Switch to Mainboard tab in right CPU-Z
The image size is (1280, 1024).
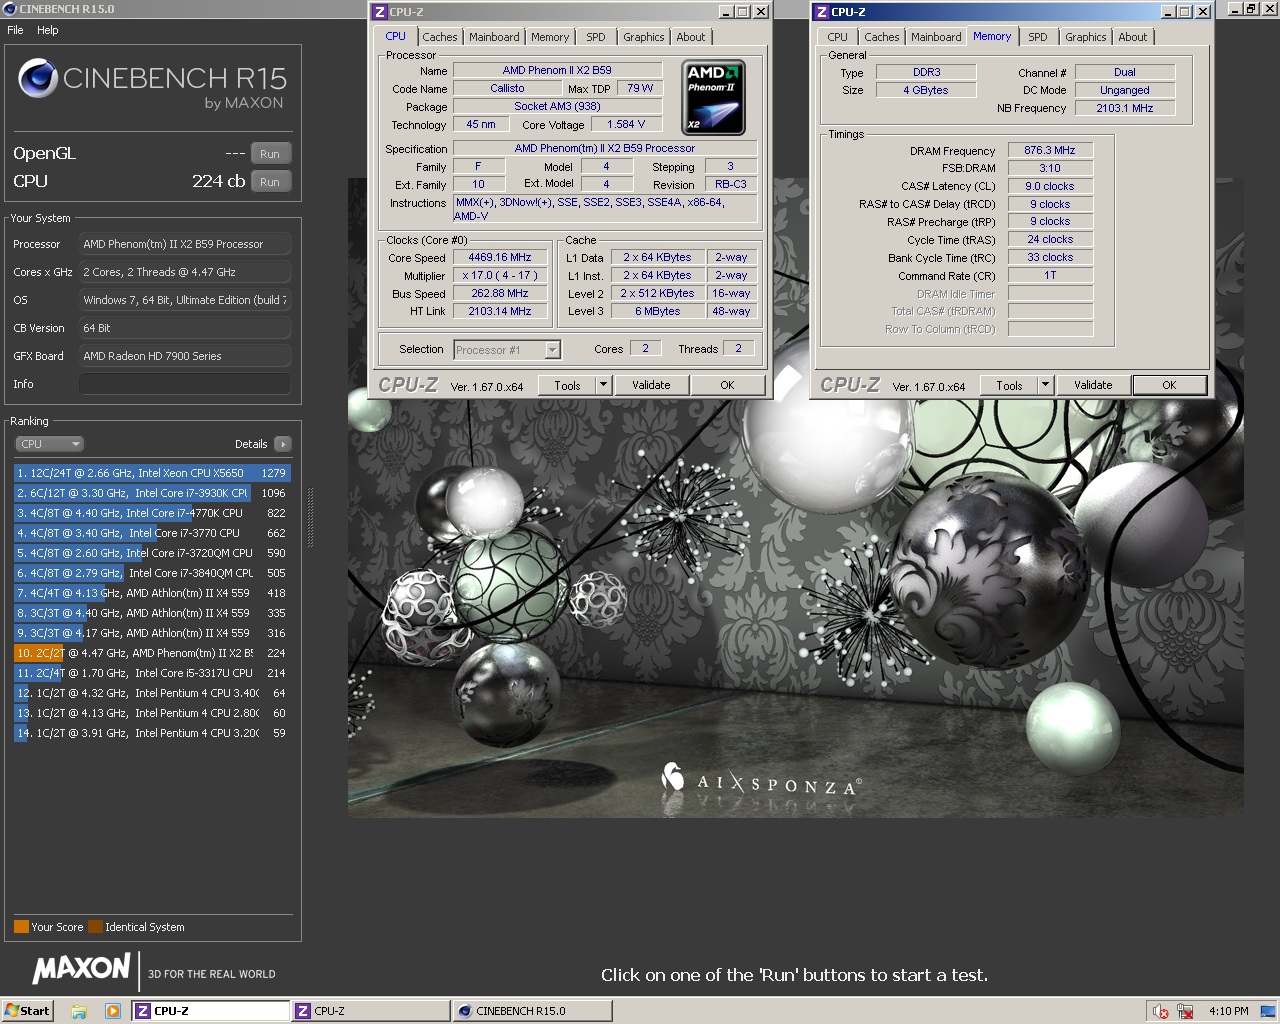(936, 37)
